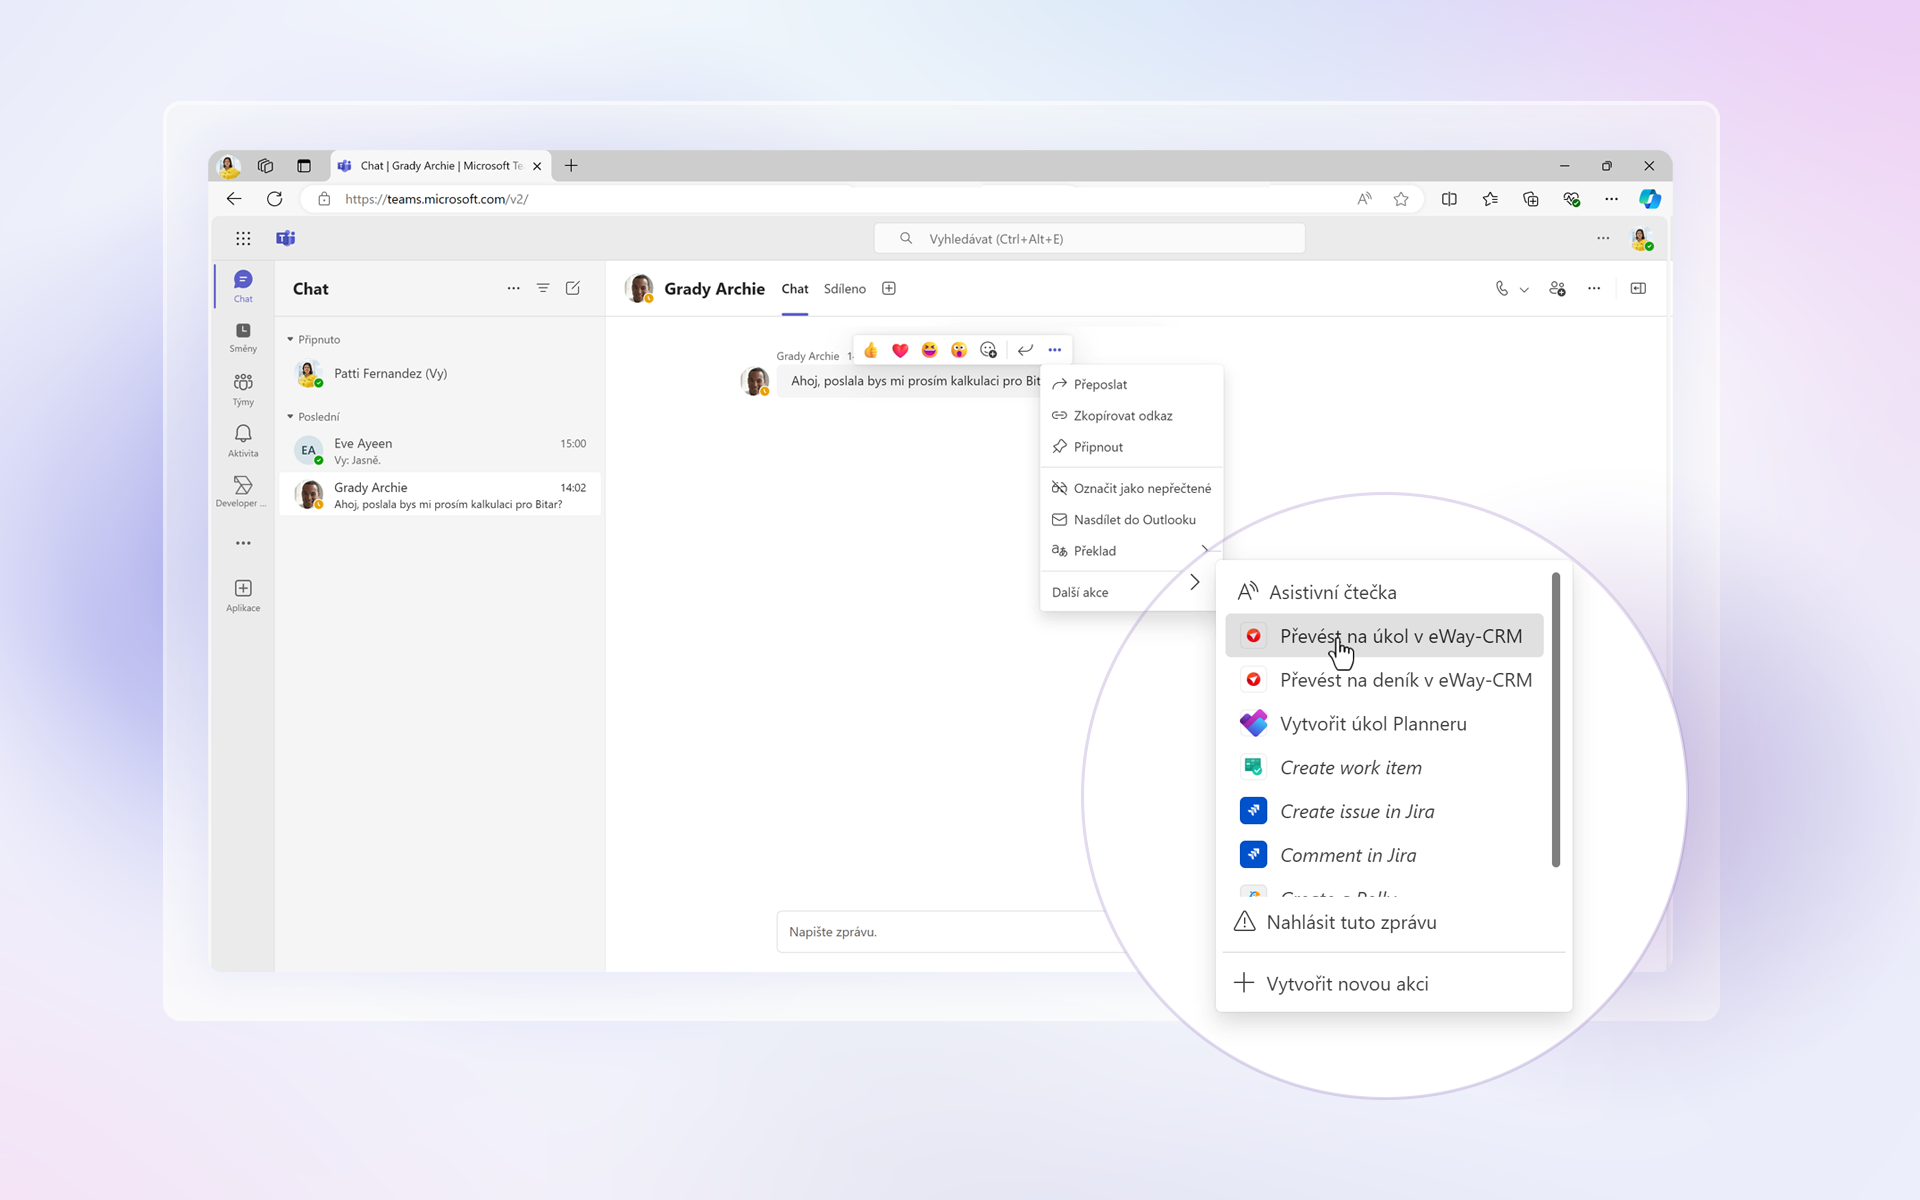
Task: Select Zkopírovat odkaz menu item
Action: 1131,416
